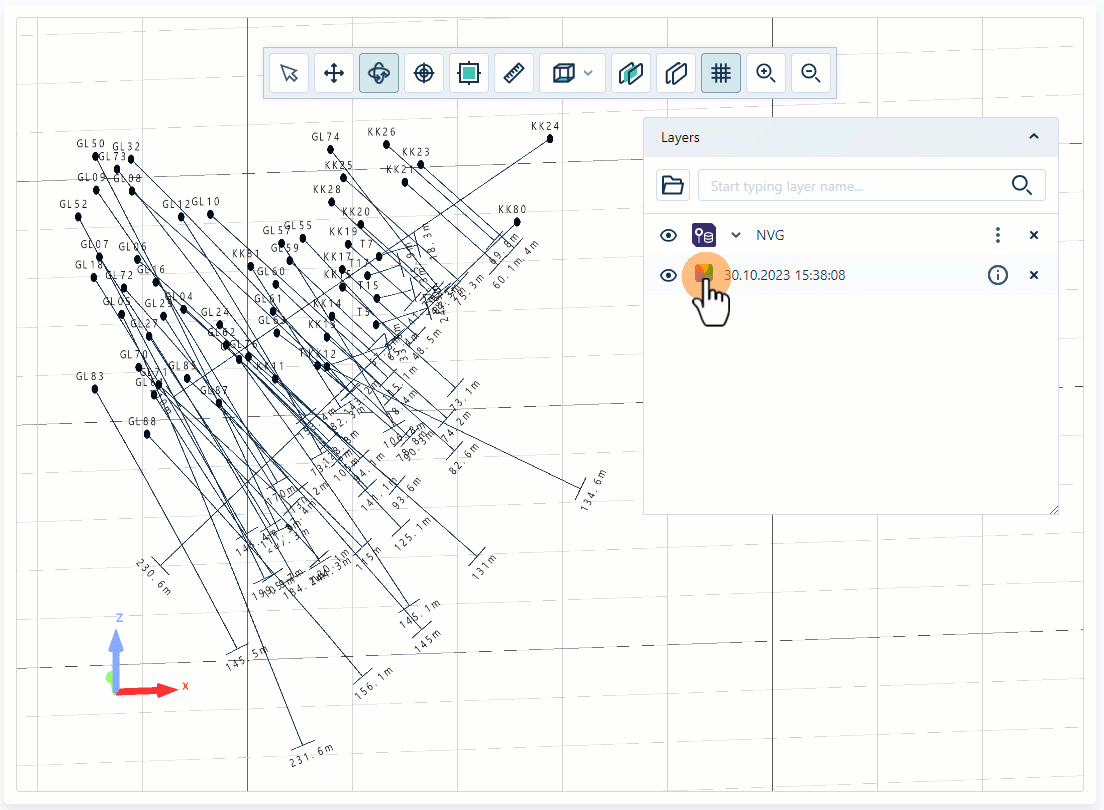Click the crosshair target tool
This screenshot has width=1104, height=810.
point(424,73)
